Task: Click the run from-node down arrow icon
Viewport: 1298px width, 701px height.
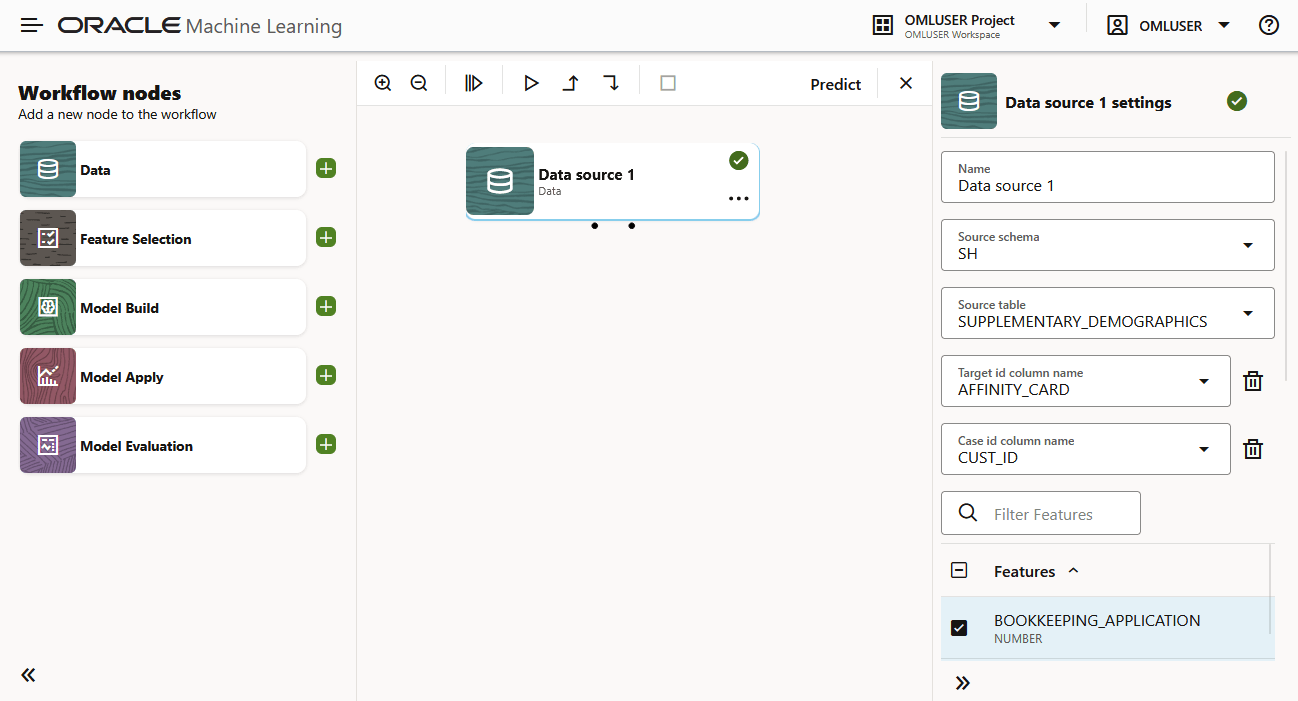Action: pos(610,83)
